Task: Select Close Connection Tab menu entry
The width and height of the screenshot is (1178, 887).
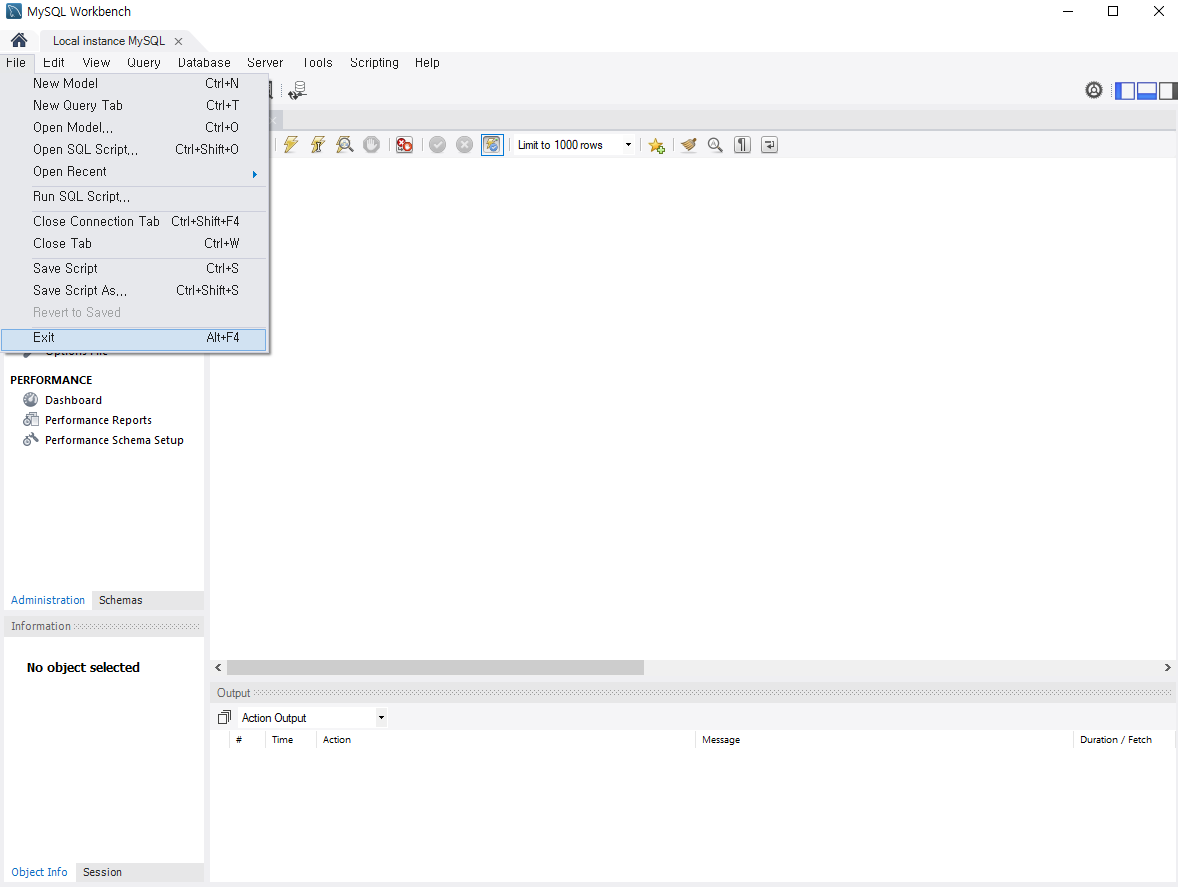Action: tap(135, 222)
